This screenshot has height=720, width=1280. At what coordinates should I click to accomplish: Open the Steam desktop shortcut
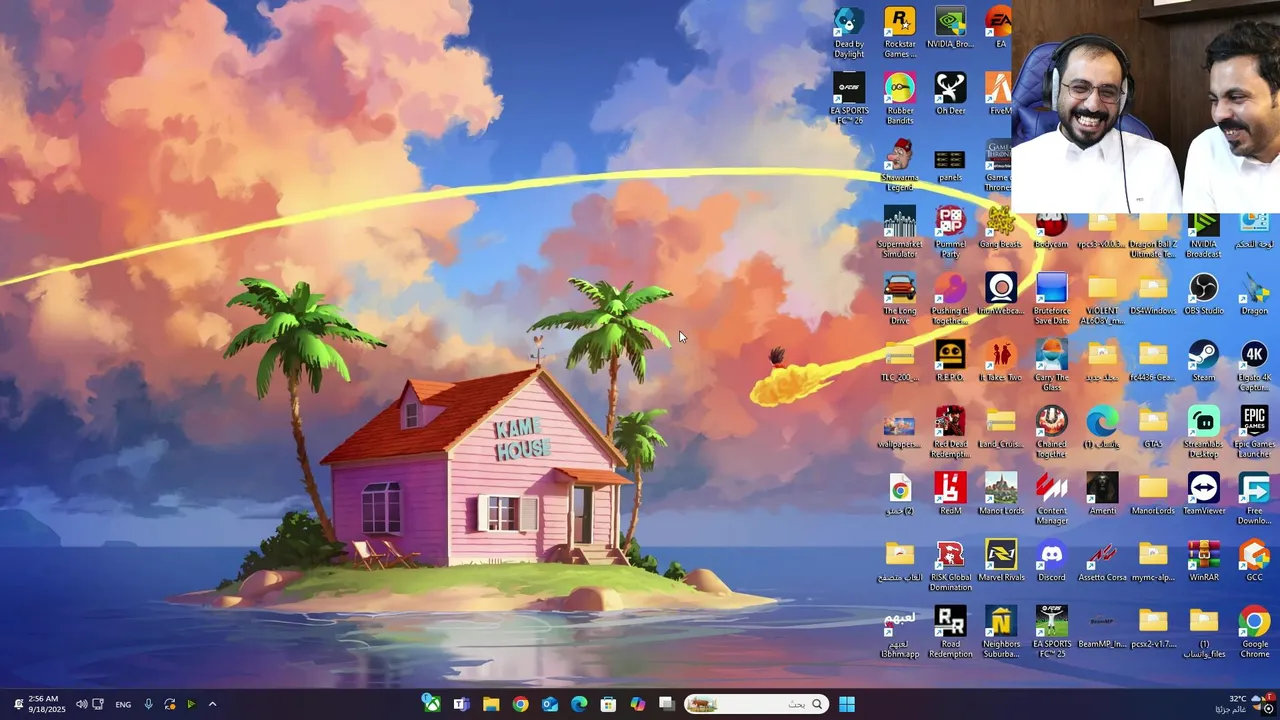pyautogui.click(x=1203, y=361)
